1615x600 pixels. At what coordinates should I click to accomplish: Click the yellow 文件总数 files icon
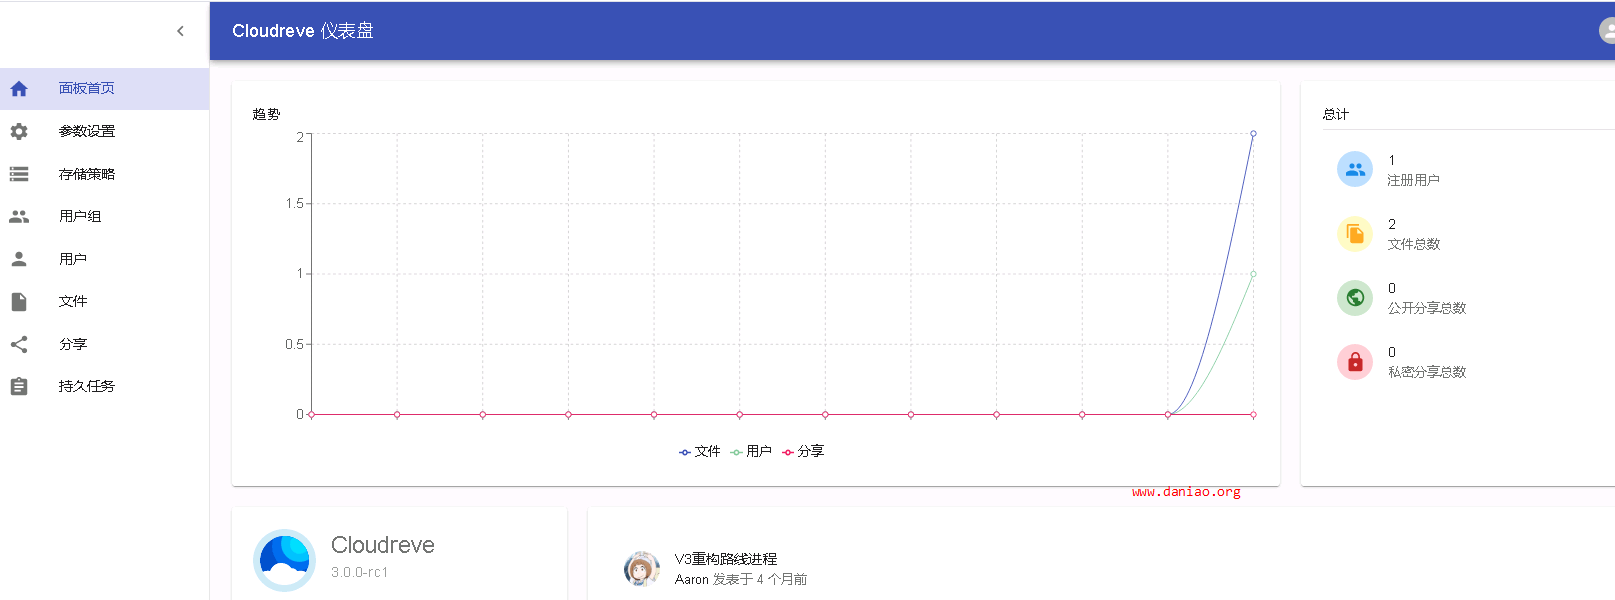[1355, 234]
